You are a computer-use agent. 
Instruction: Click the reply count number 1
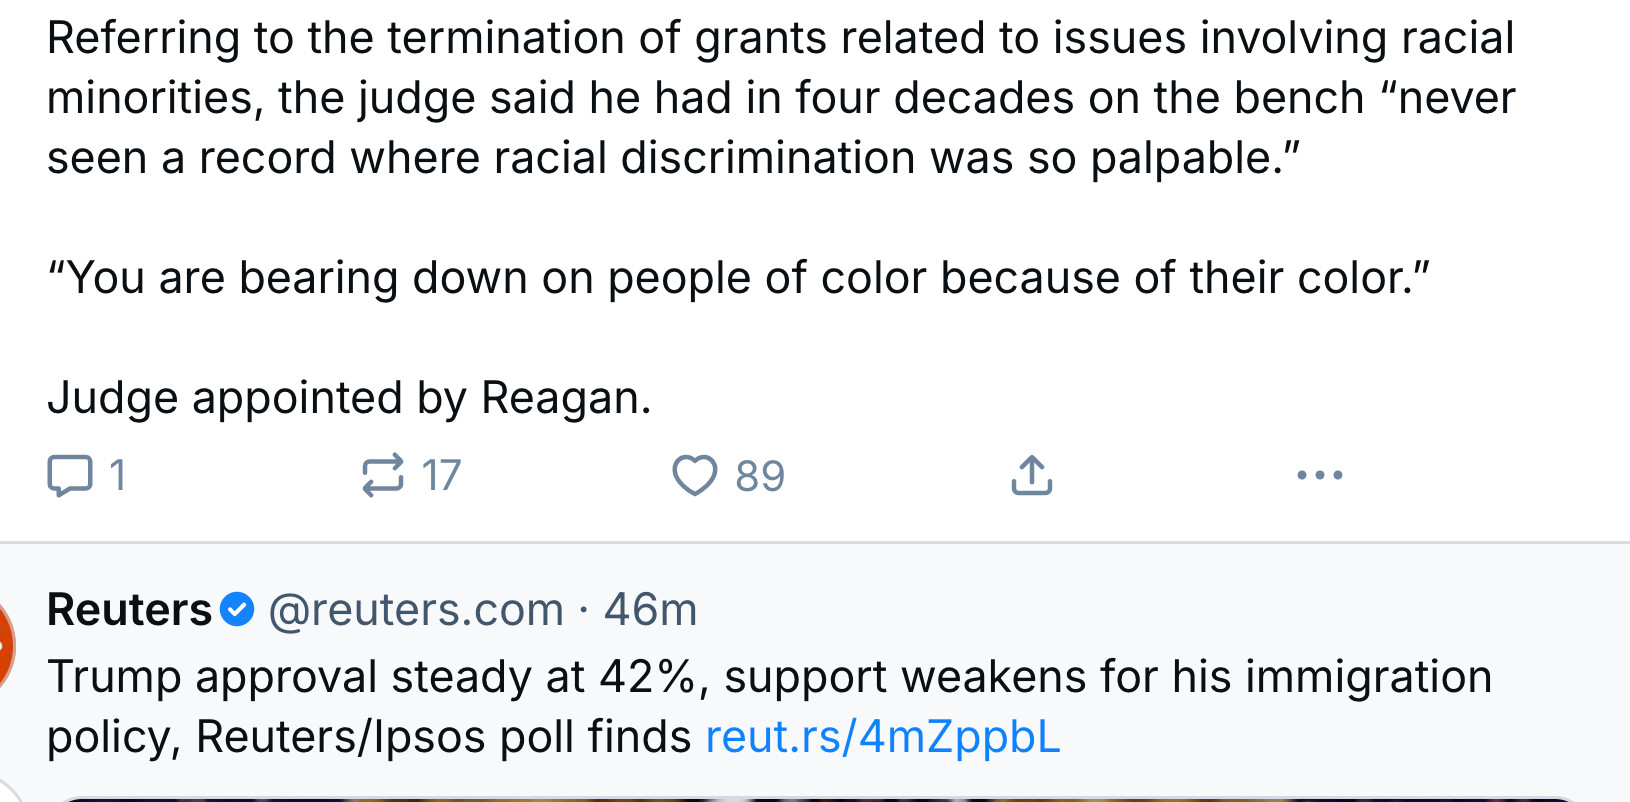[117, 476]
